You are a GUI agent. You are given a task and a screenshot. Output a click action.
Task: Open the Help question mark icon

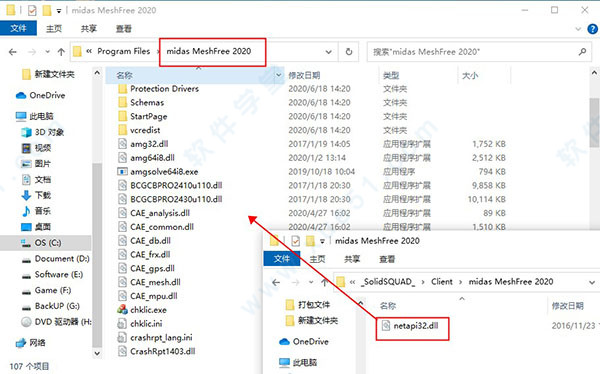[x=592, y=29]
